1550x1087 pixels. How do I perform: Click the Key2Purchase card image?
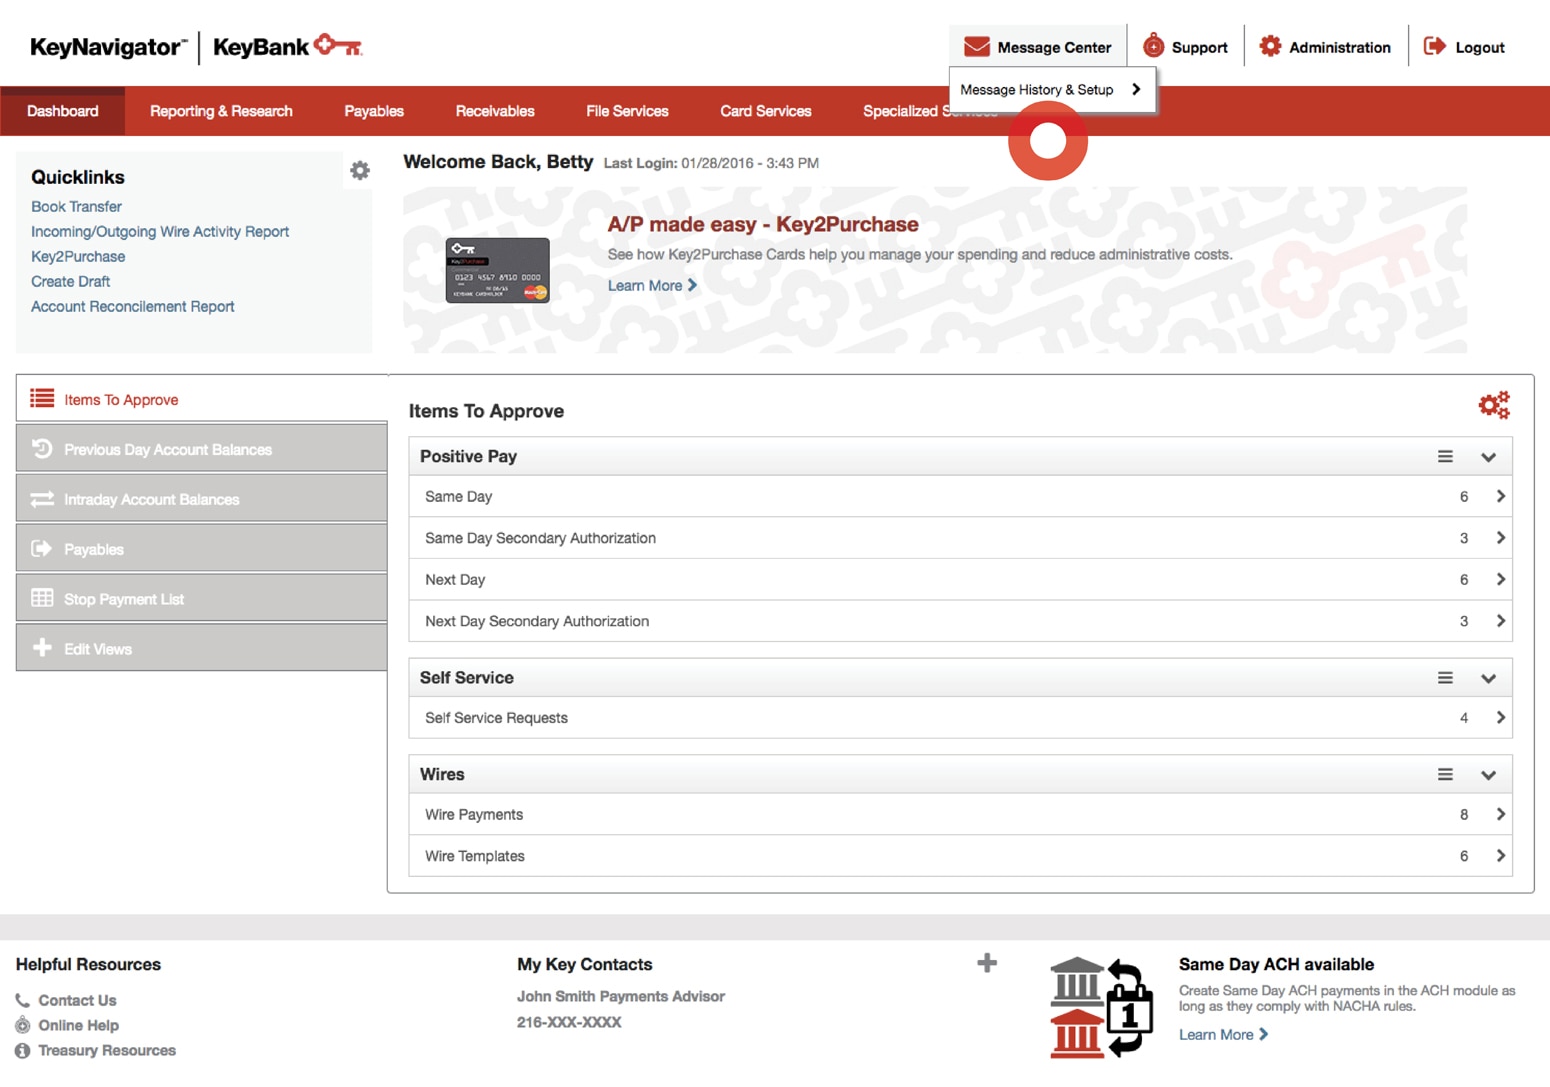(497, 270)
